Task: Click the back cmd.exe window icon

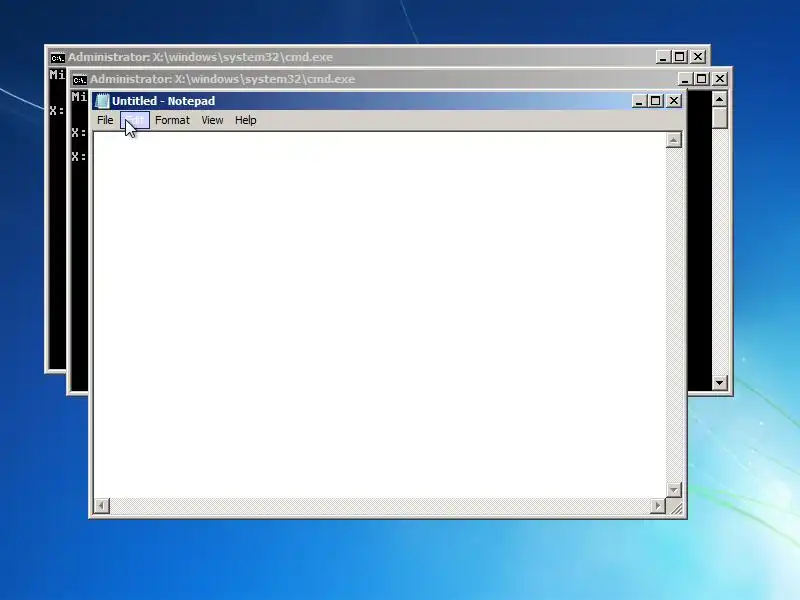Action: [58, 58]
